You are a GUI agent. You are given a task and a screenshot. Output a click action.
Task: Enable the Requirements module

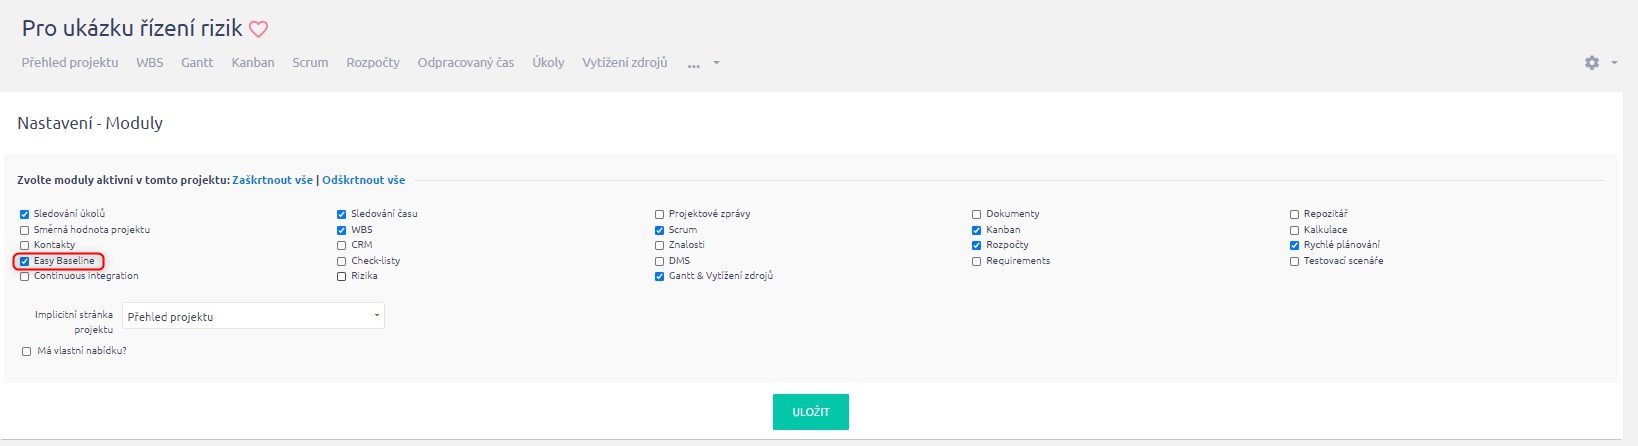pyautogui.click(x=977, y=261)
